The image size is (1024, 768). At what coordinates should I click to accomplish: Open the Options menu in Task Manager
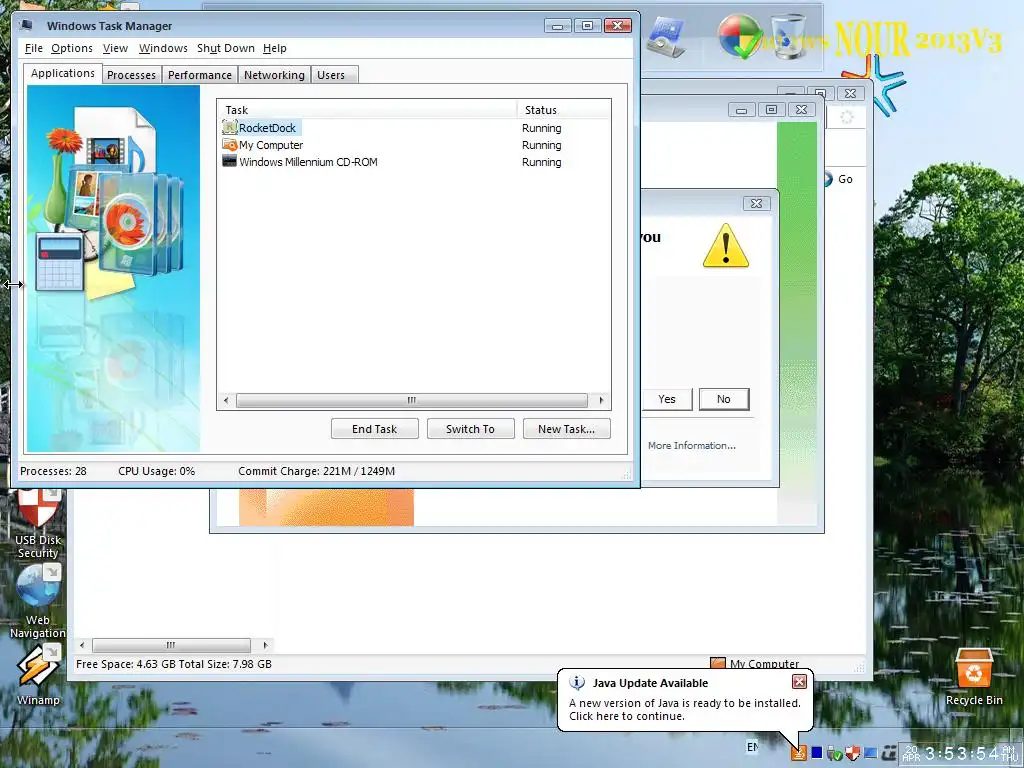click(x=72, y=48)
